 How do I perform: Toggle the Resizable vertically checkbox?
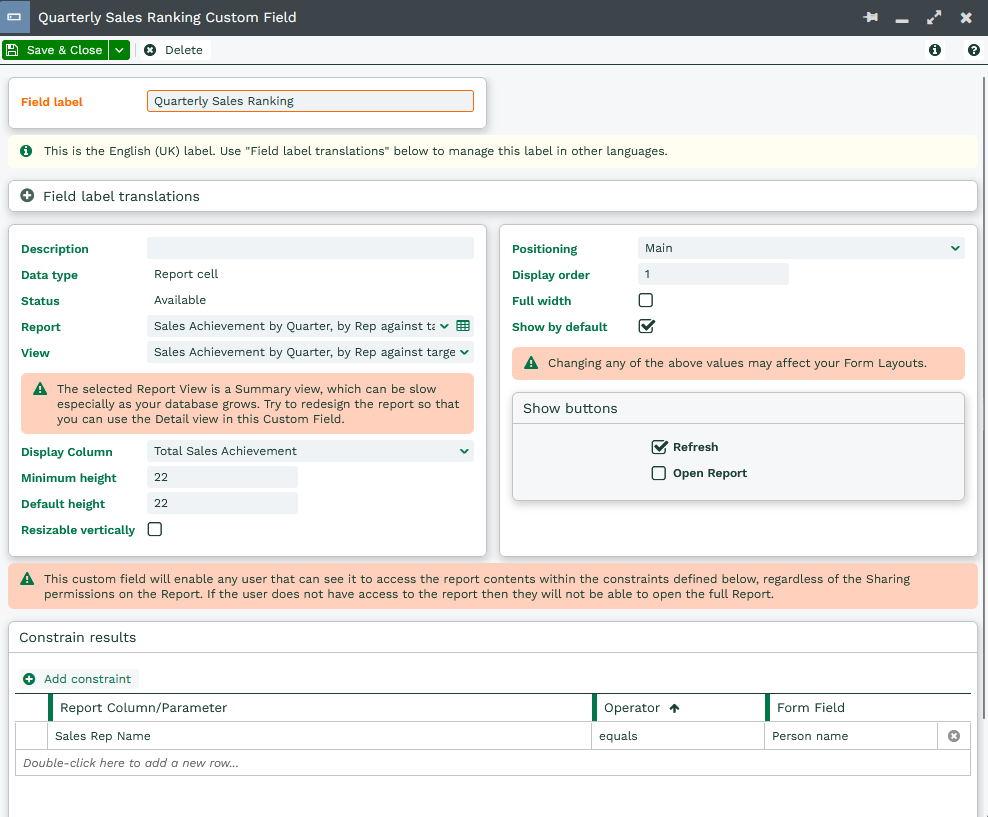155,530
